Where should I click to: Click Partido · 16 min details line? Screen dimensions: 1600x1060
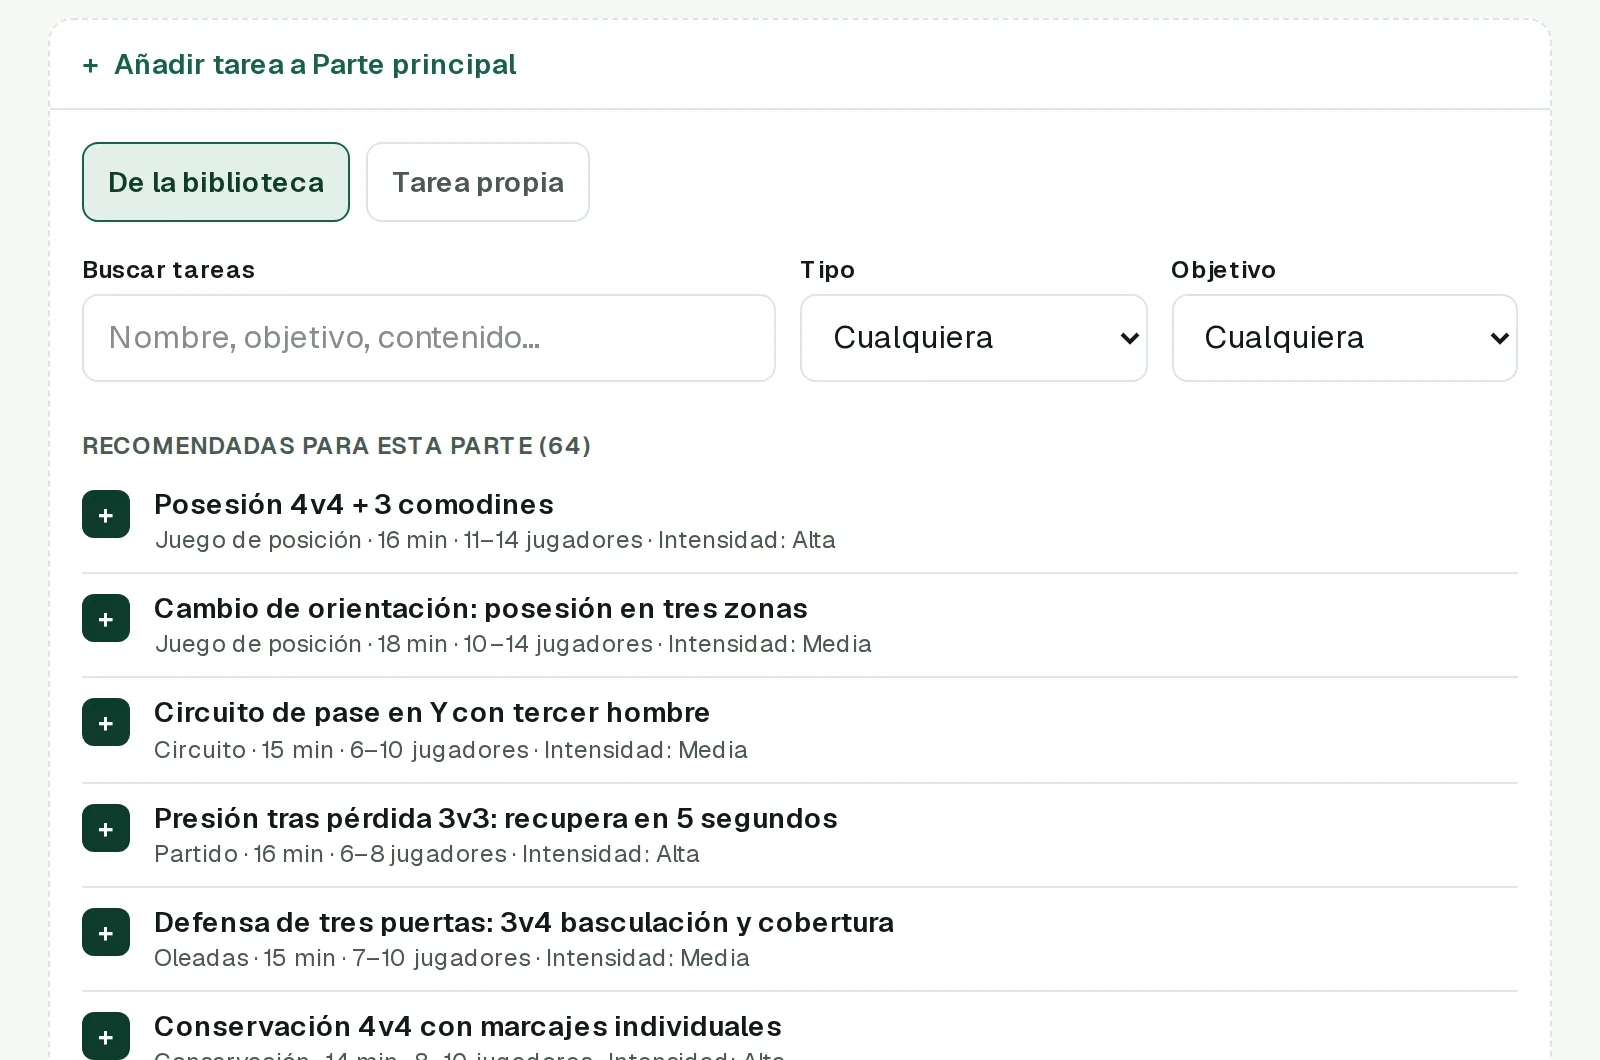click(427, 854)
